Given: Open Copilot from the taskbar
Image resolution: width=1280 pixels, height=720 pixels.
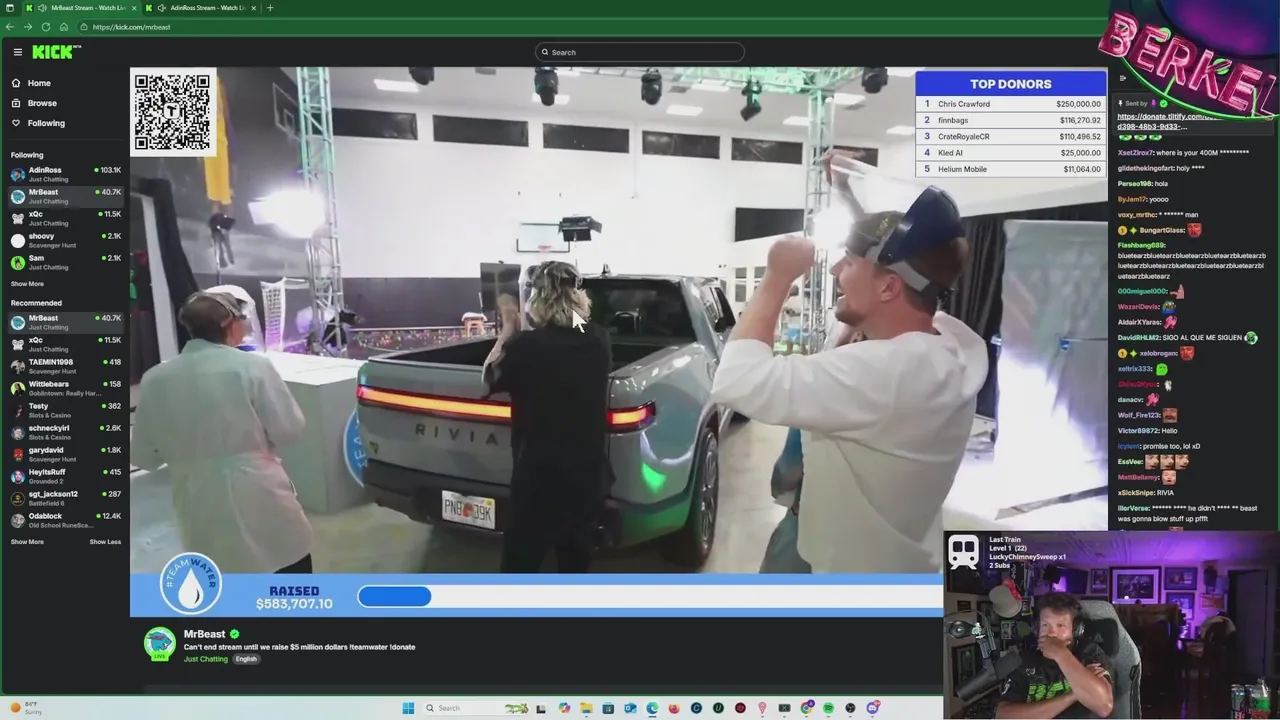Looking at the screenshot, I should 564,708.
